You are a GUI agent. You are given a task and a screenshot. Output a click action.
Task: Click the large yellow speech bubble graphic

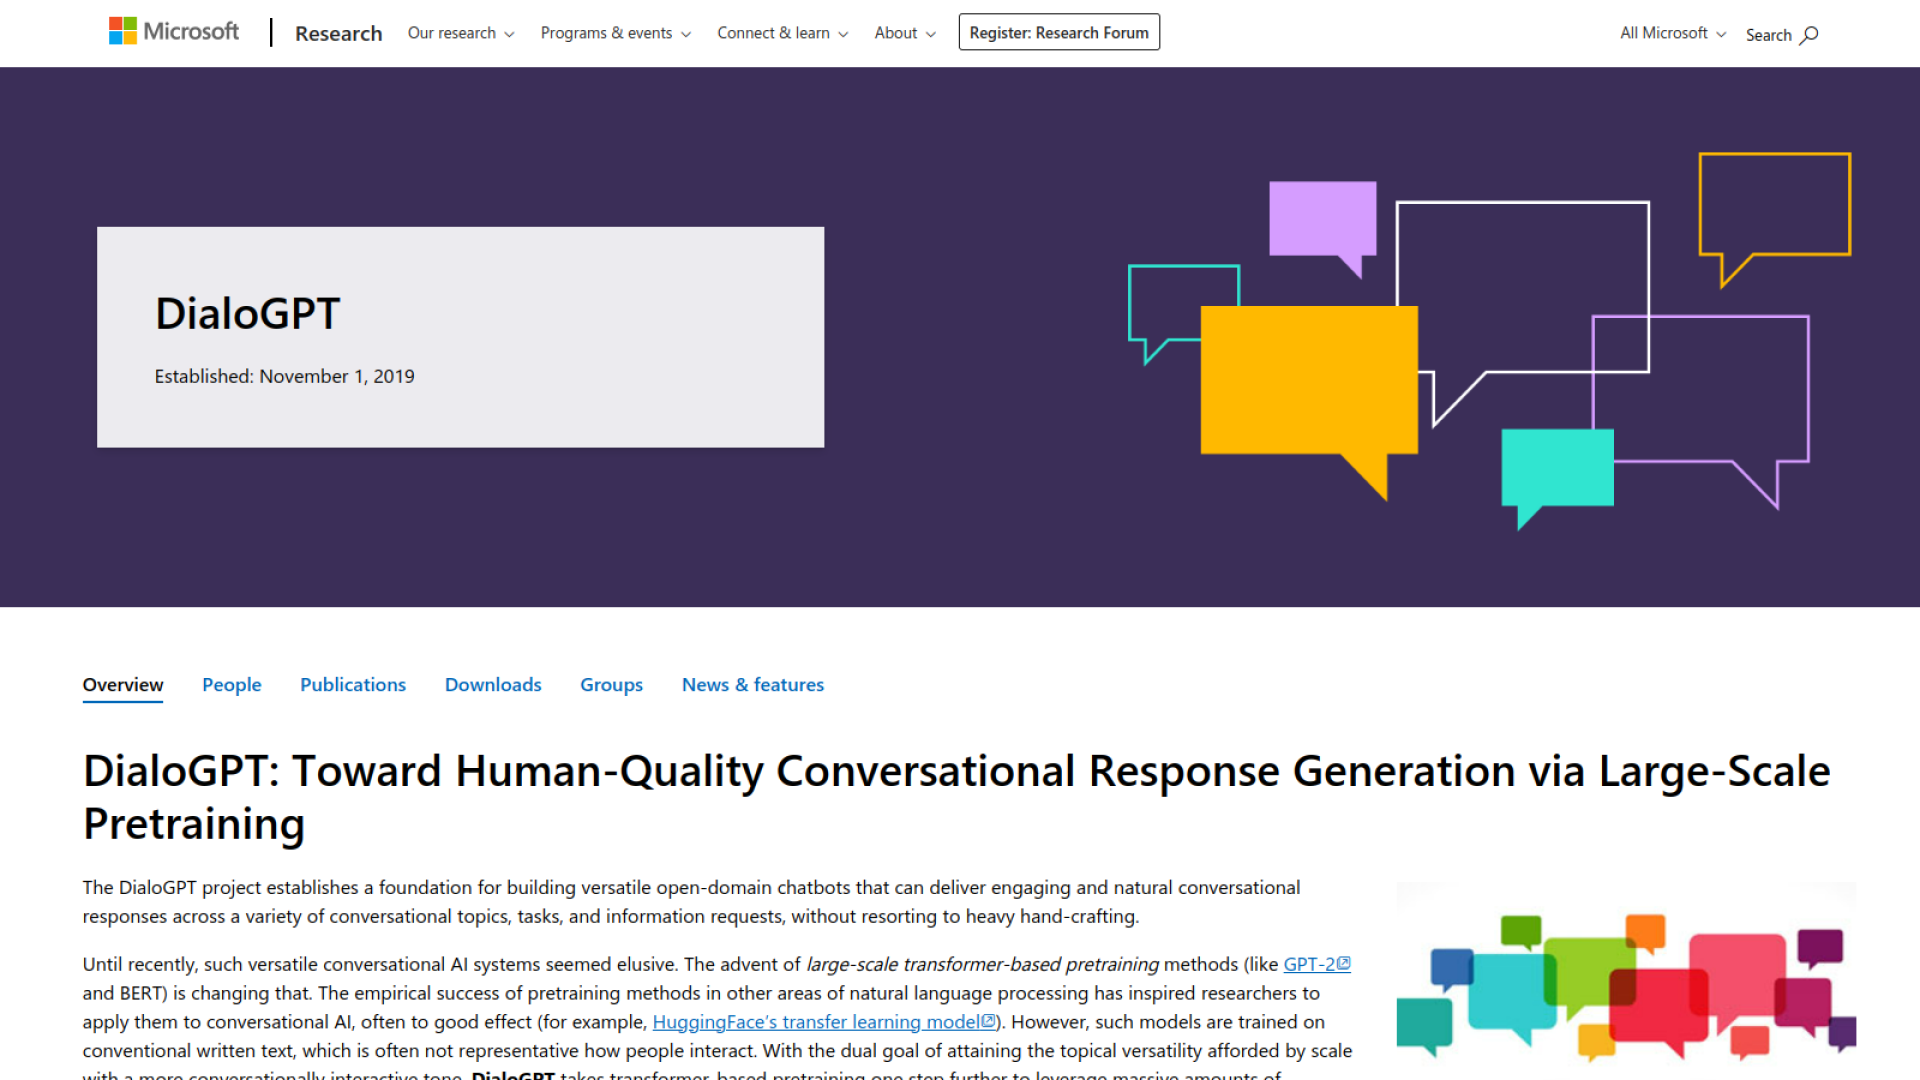[x=1308, y=381]
